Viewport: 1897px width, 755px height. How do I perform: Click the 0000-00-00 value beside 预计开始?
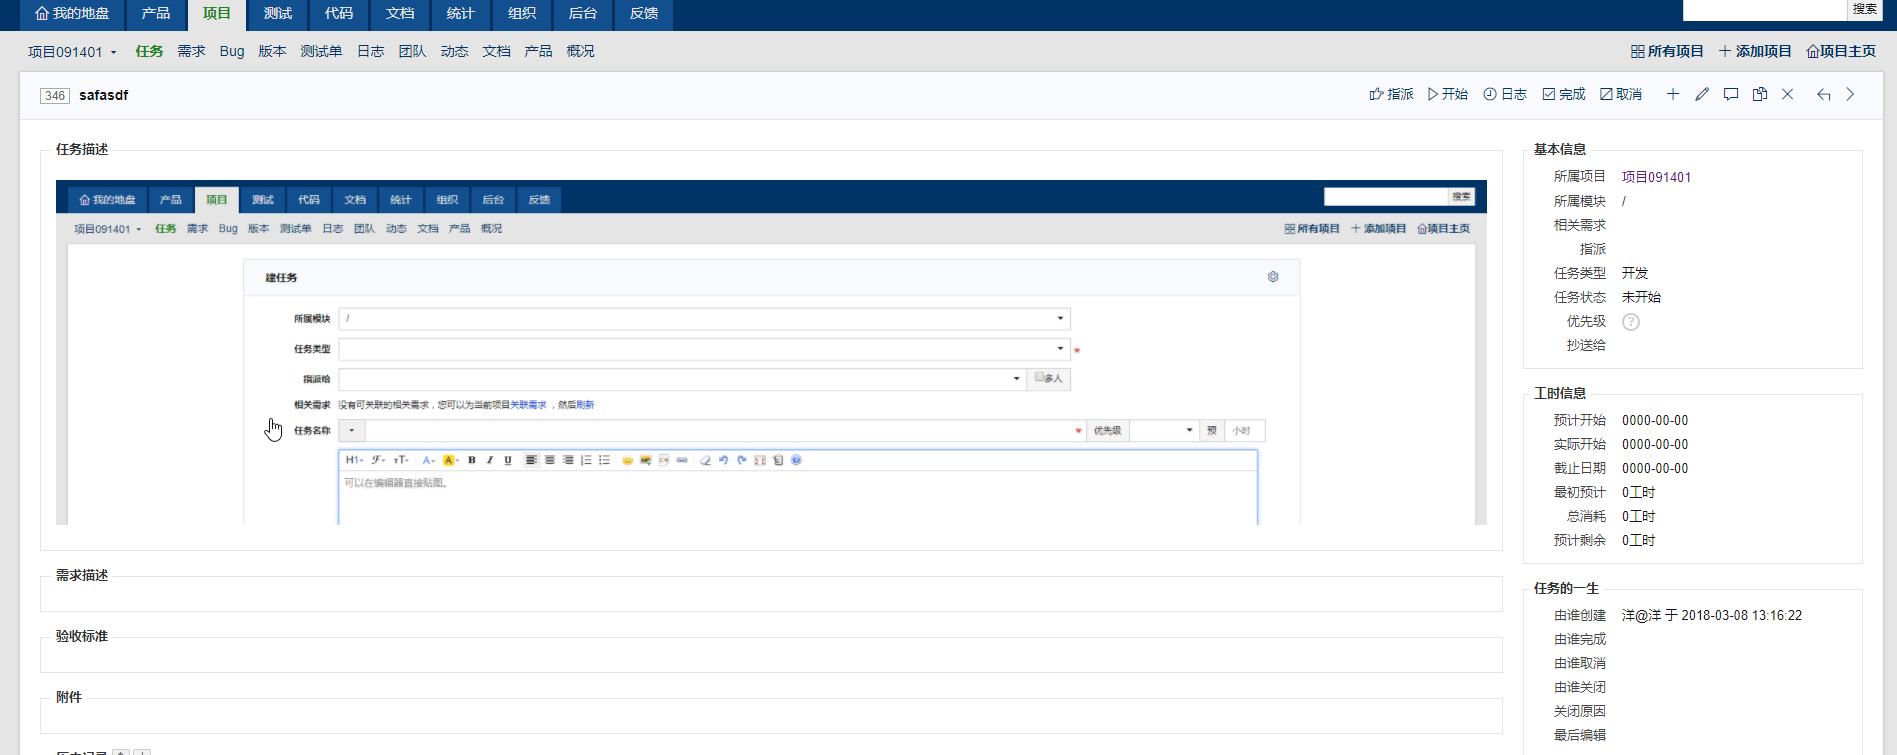click(x=1655, y=420)
